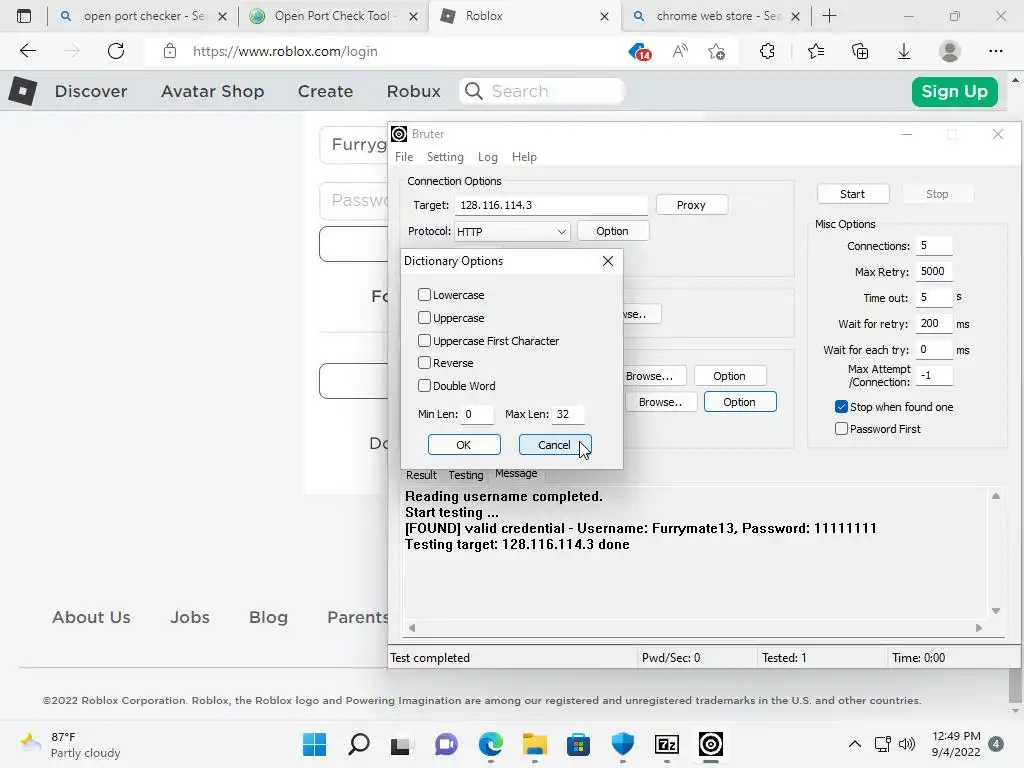Open the Downloads arrow icon
The width and height of the screenshot is (1024, 768).
click(x=904, y=51)
